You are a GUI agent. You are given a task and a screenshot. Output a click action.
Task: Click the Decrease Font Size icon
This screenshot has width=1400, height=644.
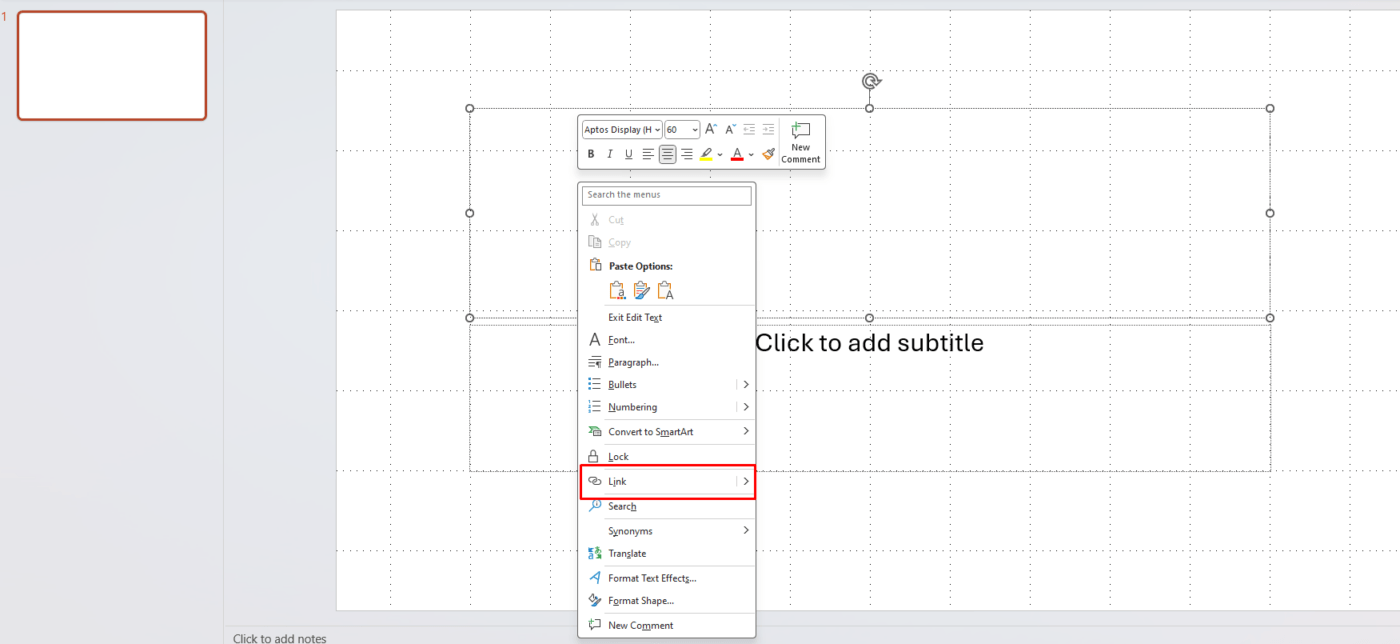tap(730, 129)
